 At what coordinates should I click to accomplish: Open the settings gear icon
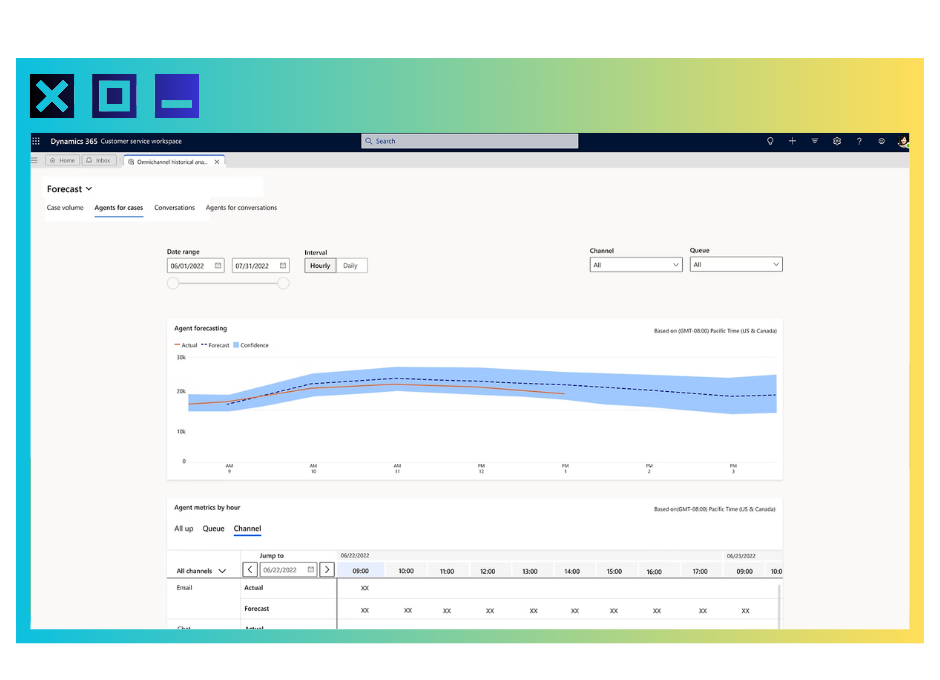tap(837, 141)
